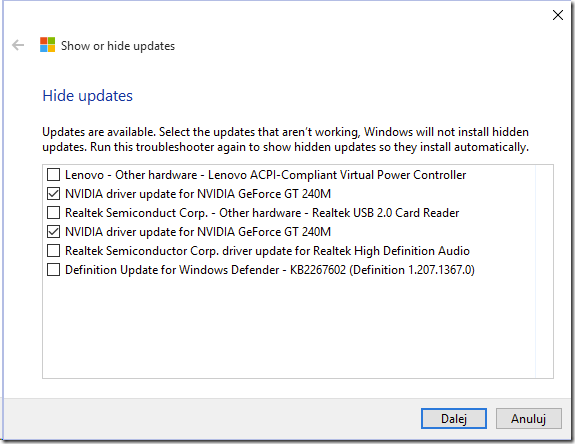Click the Lenovo Other hardware label text
Screen dimensions: 575x444
[265, 175]
